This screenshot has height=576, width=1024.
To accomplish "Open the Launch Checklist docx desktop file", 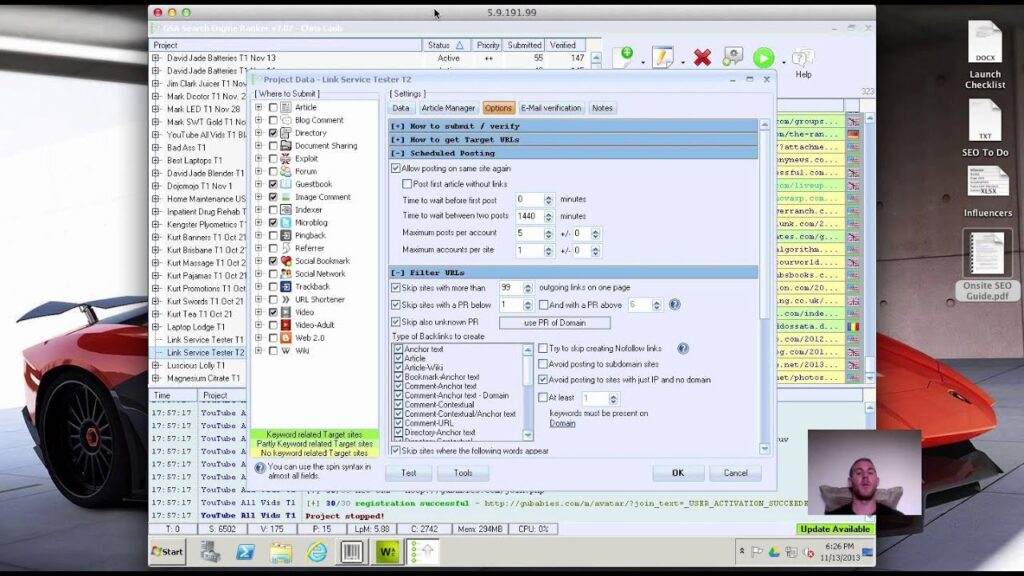I will pos(985,55).
